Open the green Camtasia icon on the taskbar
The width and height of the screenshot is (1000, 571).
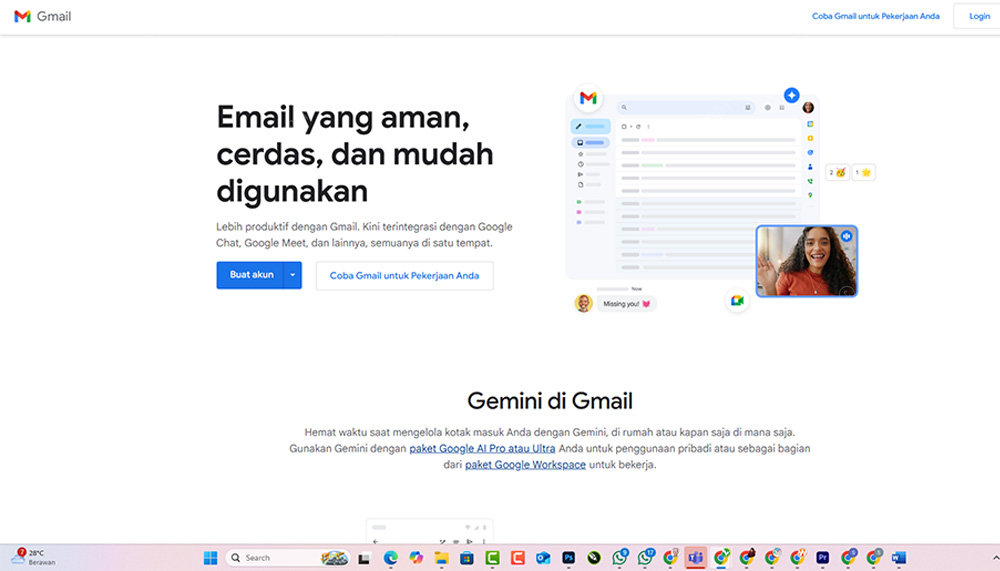coord(492,558)
